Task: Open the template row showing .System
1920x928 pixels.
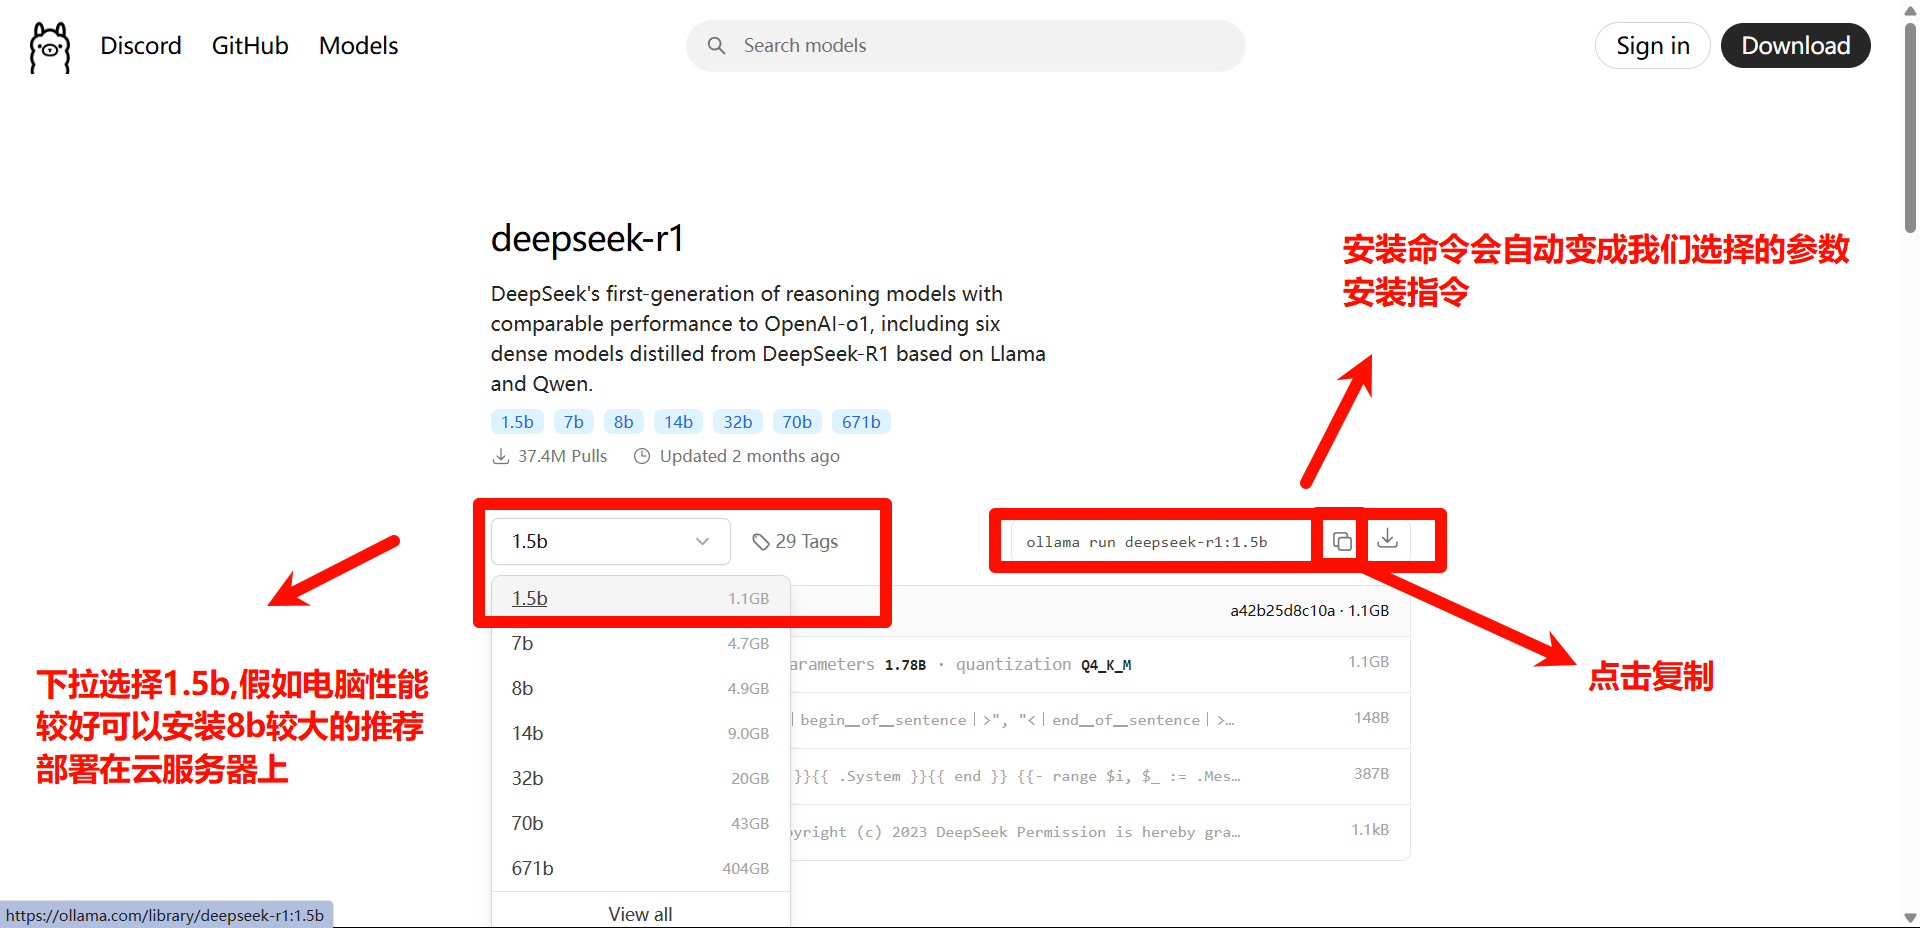Action: tap(1100, 776)
